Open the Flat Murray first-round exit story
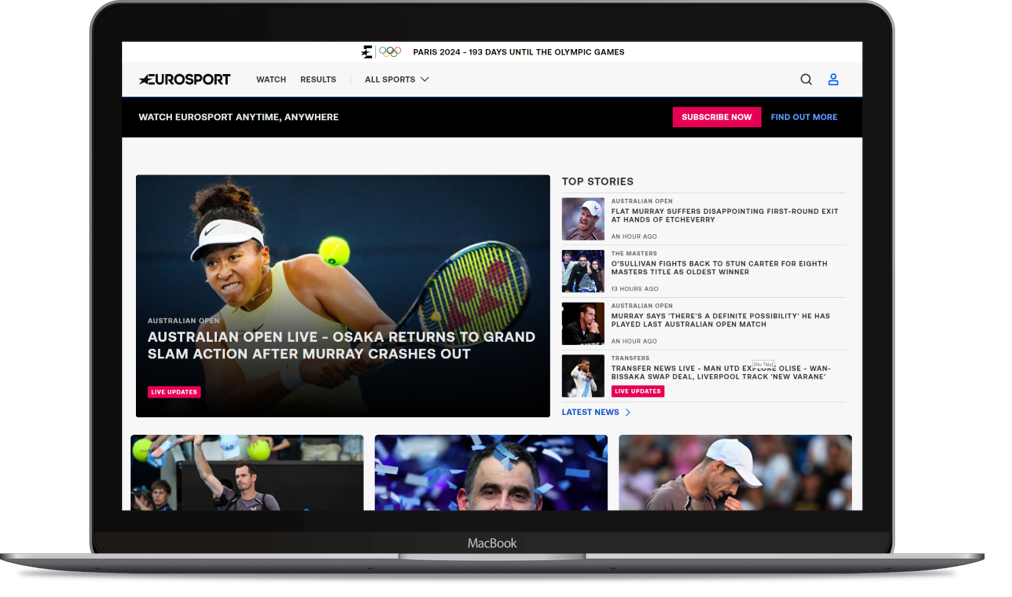 click(724, 215)
